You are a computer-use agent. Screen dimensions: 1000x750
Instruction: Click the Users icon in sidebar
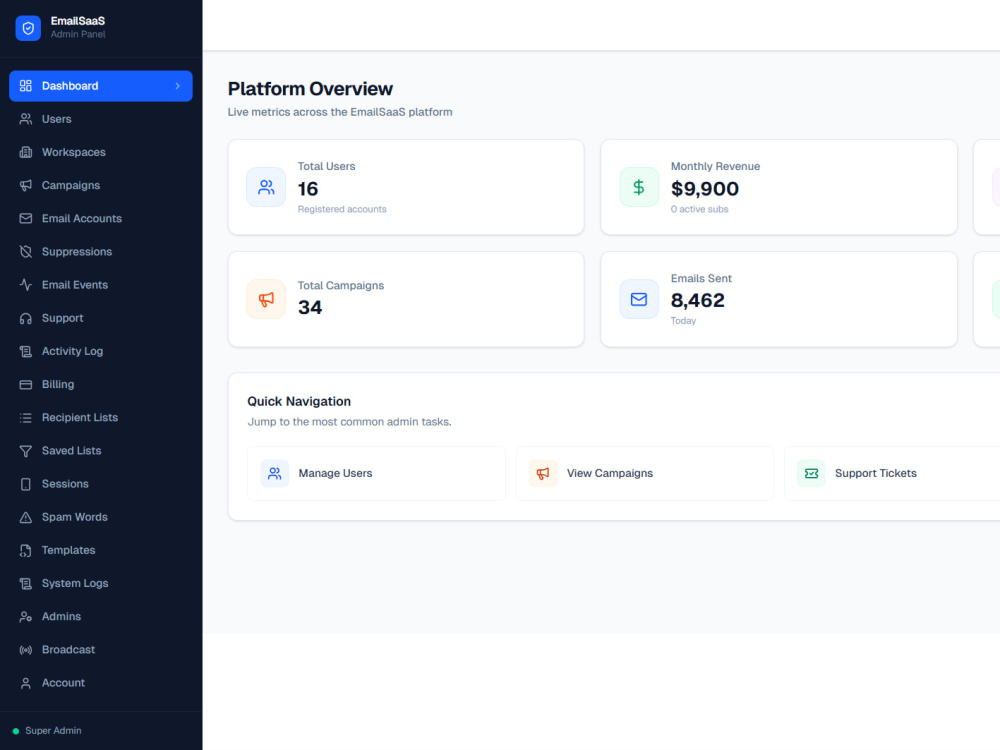tap(26, 119)
